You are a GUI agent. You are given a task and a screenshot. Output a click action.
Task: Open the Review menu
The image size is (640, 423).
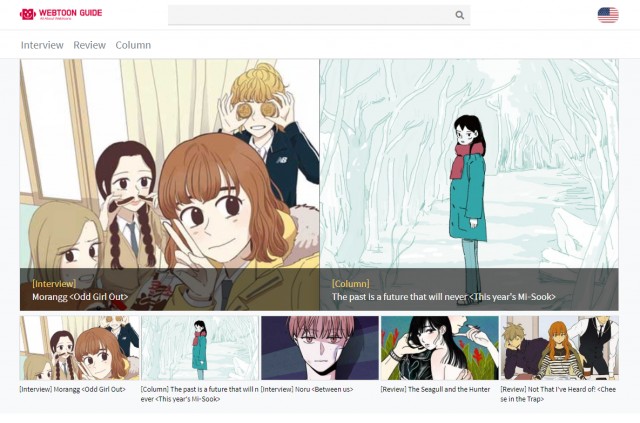pos(89,45)
